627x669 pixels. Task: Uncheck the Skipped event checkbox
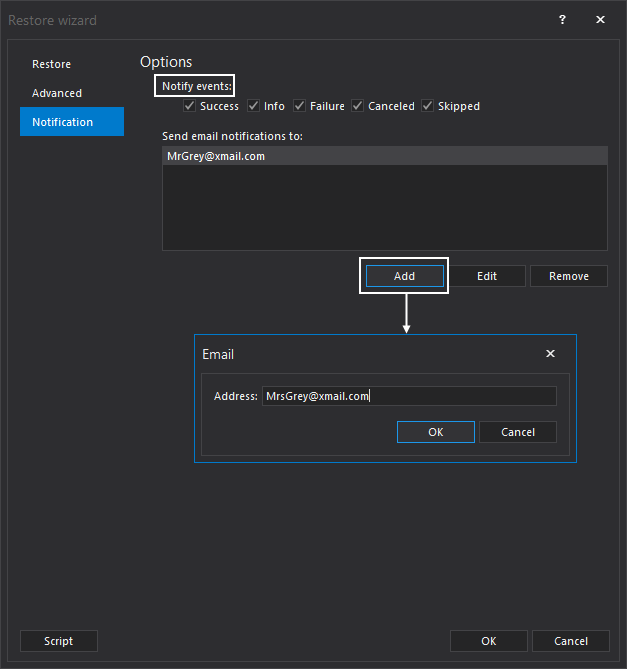[427, 106]
